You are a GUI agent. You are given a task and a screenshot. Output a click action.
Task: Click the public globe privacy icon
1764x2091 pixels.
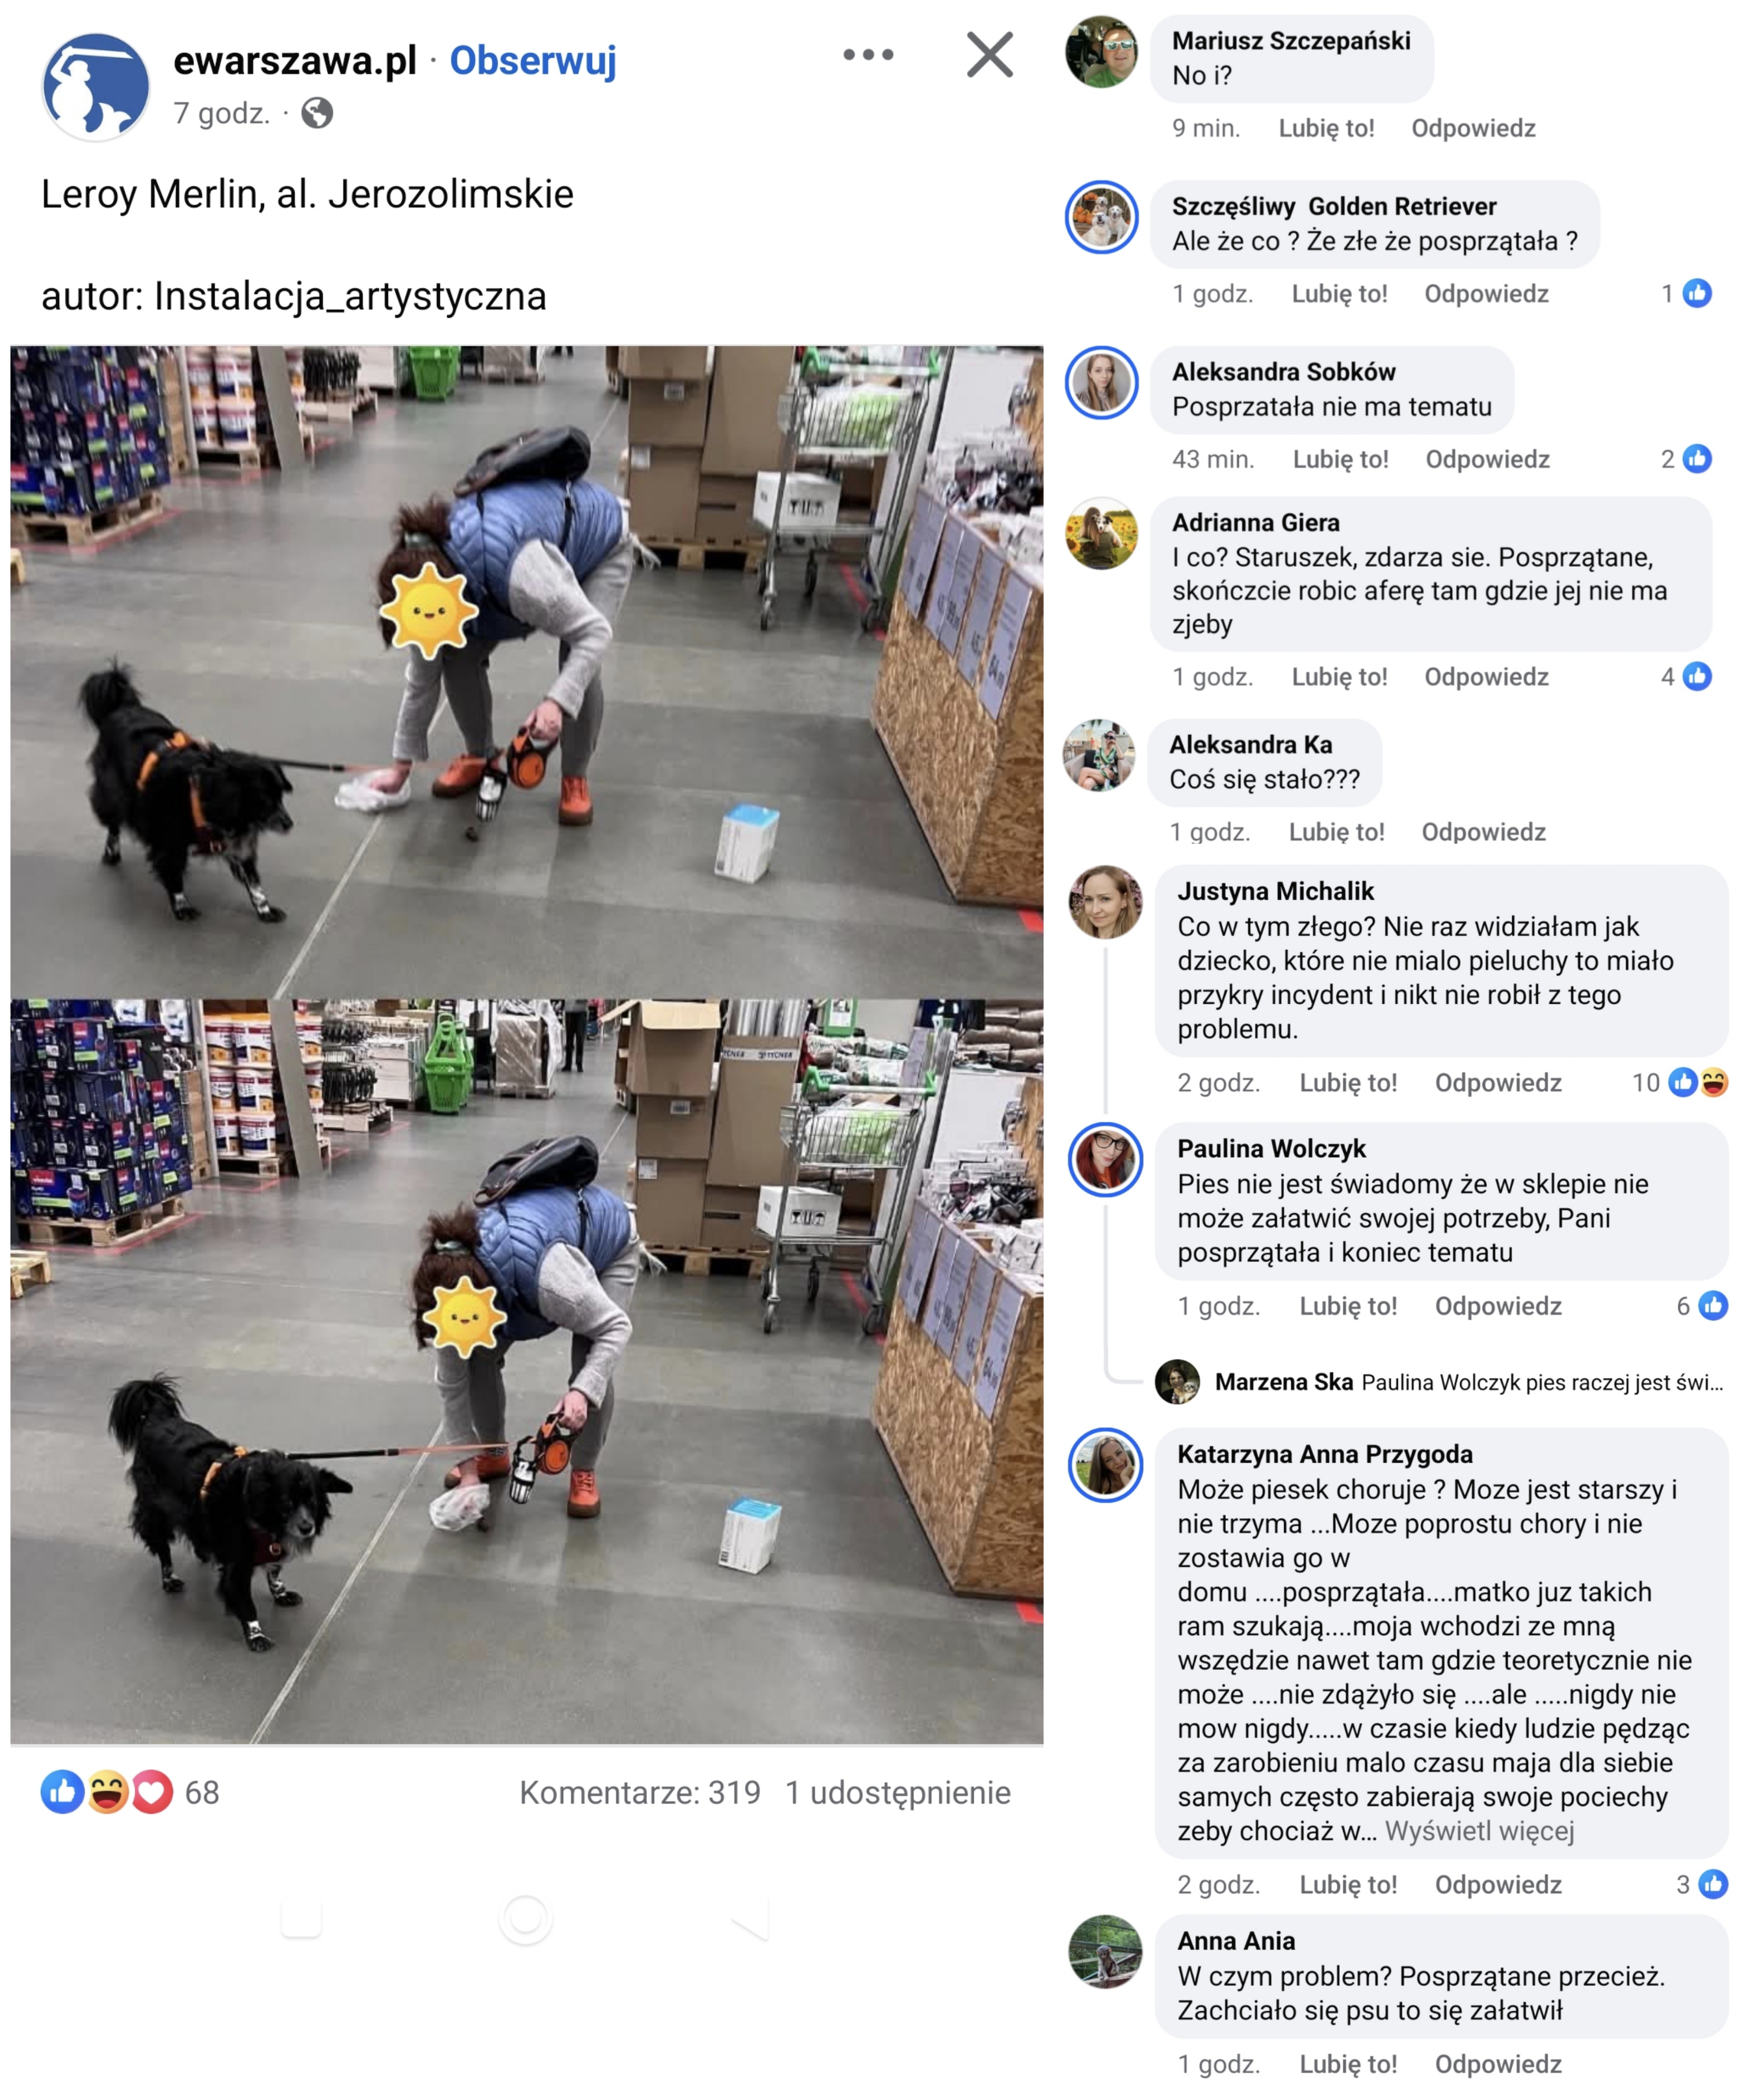(x=317, y=113)
